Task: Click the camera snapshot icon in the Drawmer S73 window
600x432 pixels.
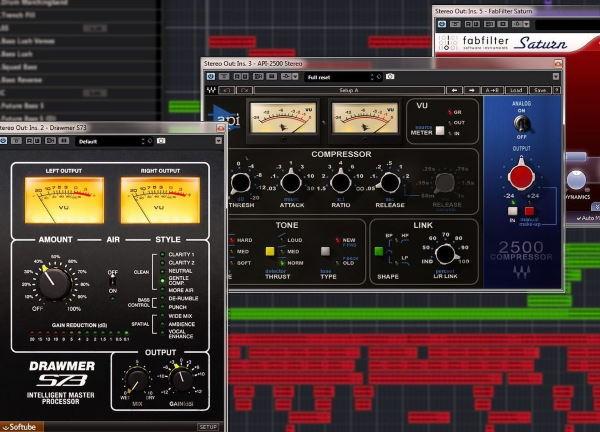Action: coord(161,141)
